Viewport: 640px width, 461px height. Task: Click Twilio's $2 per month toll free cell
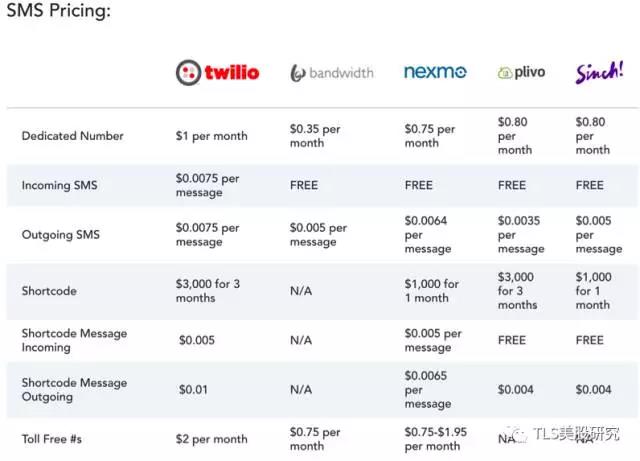pos(211,439)
